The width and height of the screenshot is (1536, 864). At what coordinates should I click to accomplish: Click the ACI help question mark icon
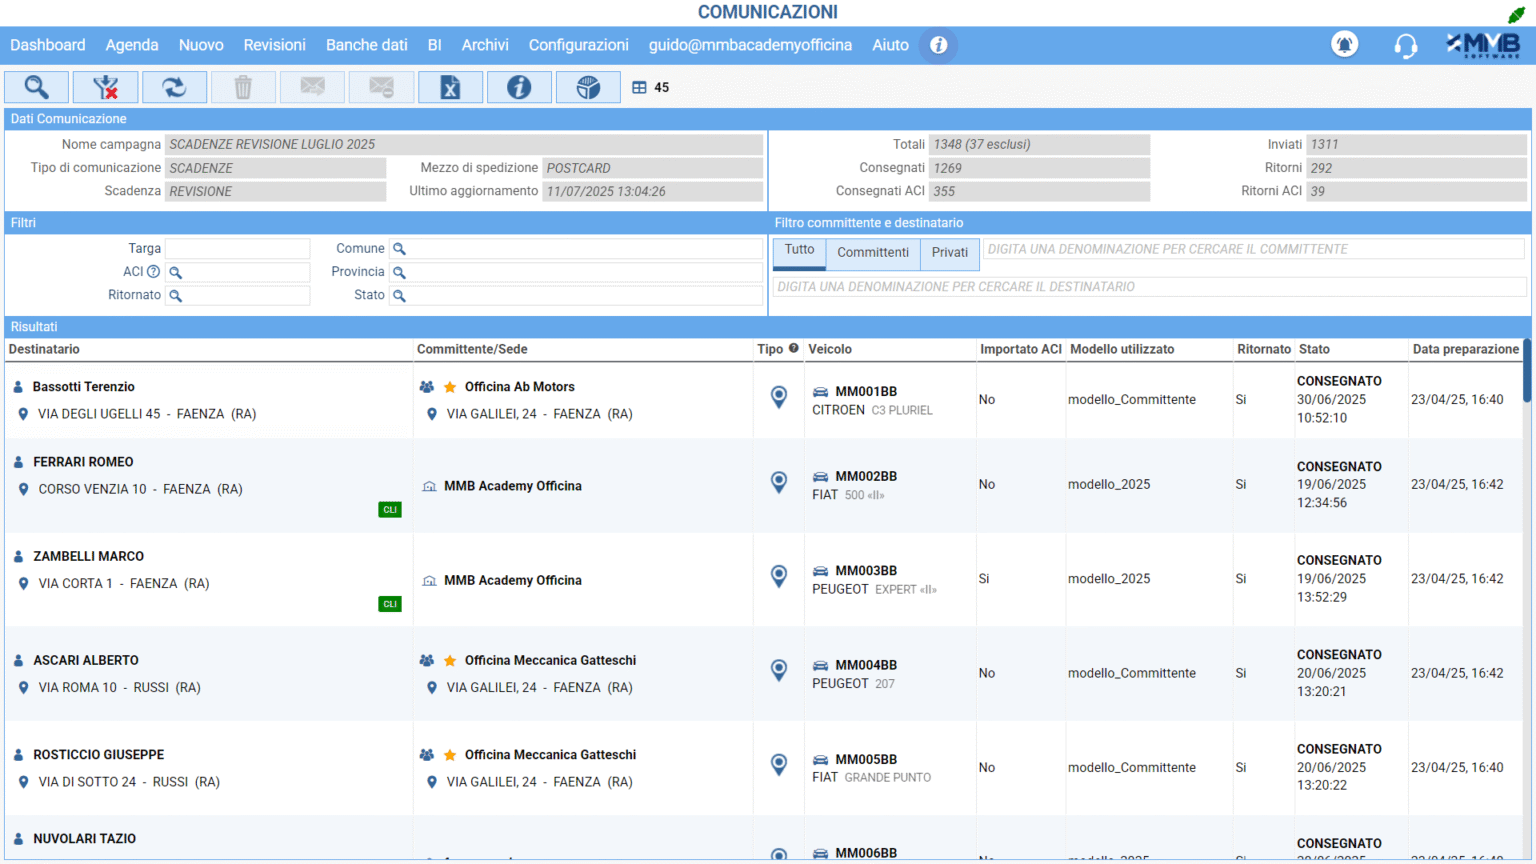tap(153, 272)
